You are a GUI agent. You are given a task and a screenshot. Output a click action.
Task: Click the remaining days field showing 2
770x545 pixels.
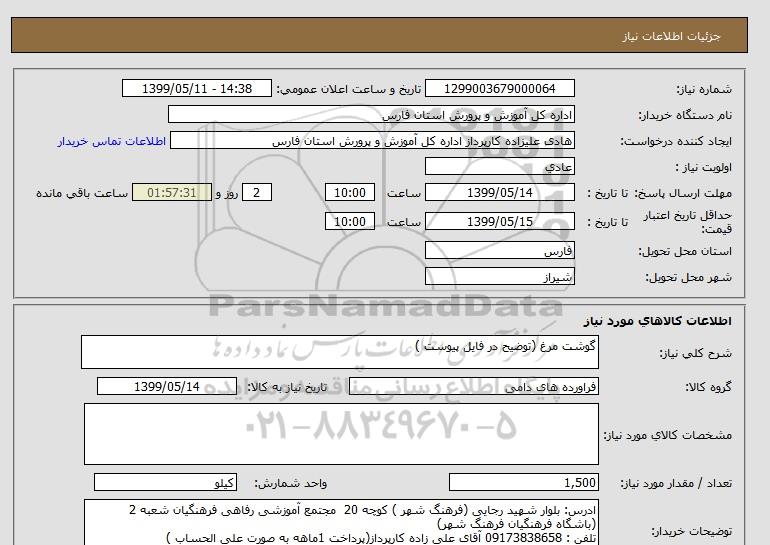coord(257,192)
